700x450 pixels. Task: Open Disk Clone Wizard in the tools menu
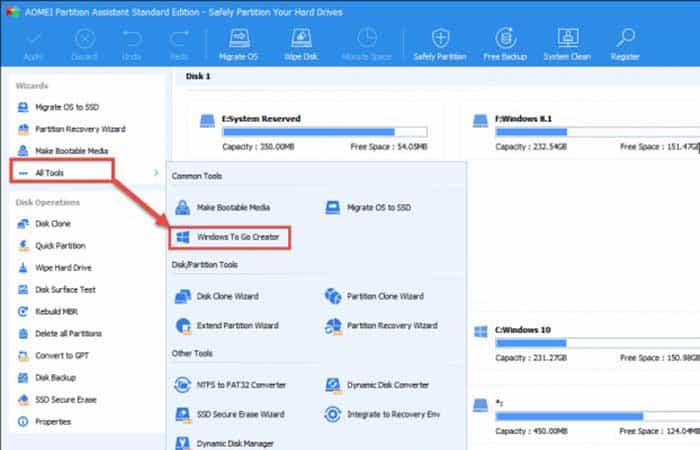(x=217, y=296)
